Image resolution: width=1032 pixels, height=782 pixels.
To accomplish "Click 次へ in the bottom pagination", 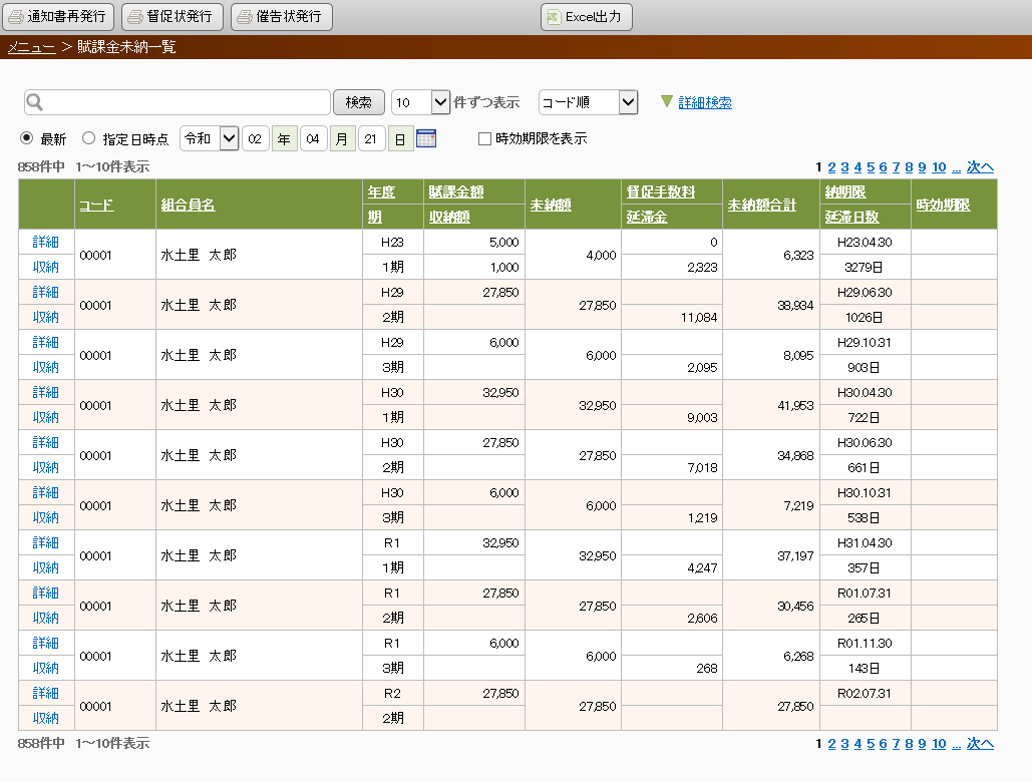I will [980, 744].
